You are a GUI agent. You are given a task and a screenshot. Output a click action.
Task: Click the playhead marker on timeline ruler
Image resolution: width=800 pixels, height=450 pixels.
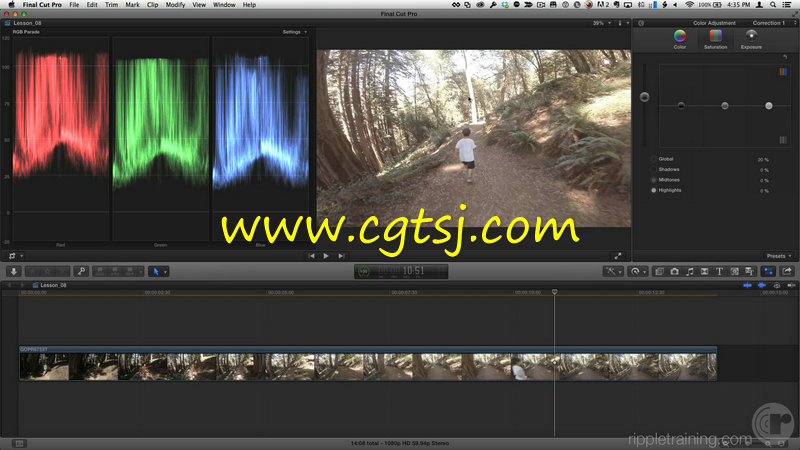tap(555, 292)
